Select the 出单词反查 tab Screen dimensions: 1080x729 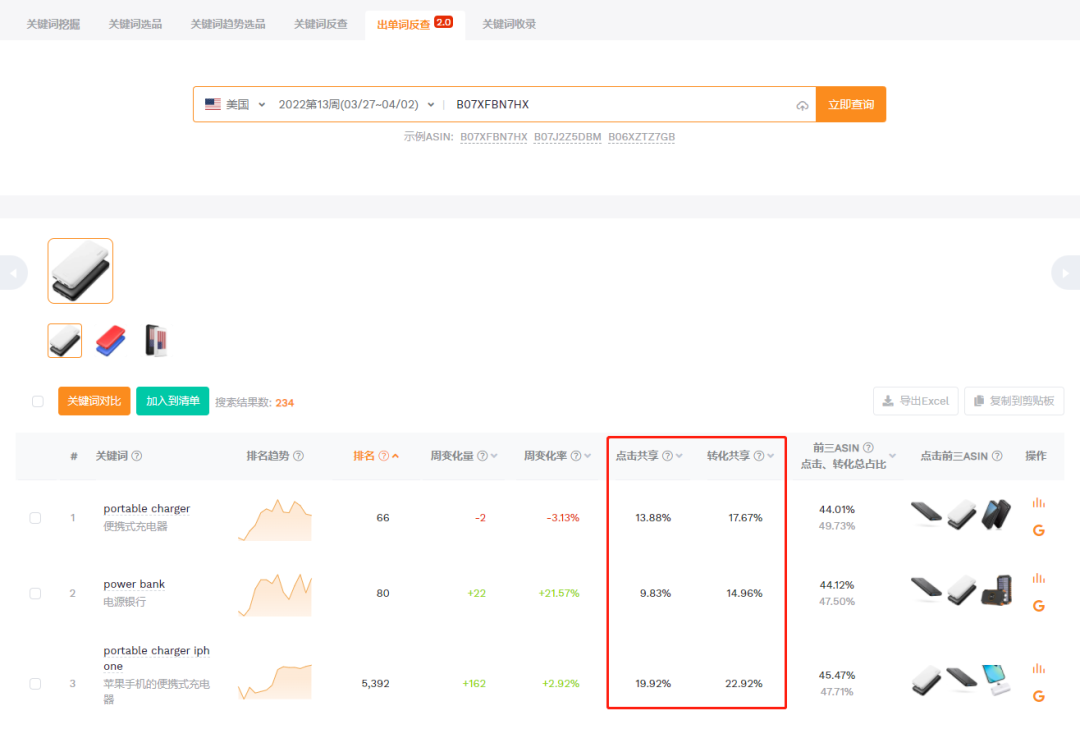[x=414, y=24]
